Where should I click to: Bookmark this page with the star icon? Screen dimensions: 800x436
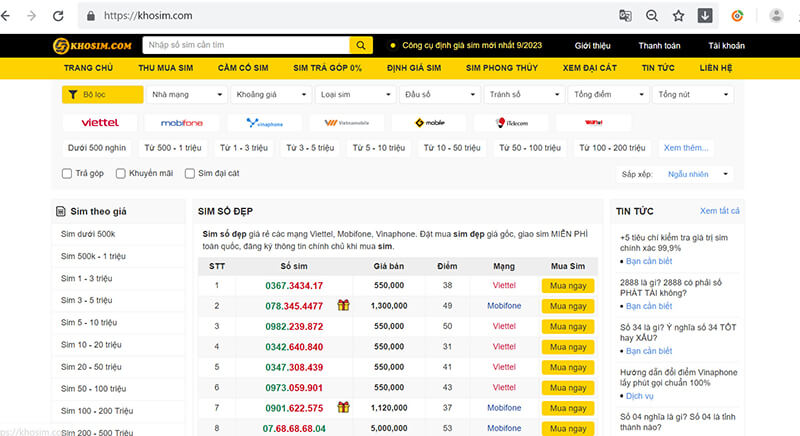(x=678, y=16)
